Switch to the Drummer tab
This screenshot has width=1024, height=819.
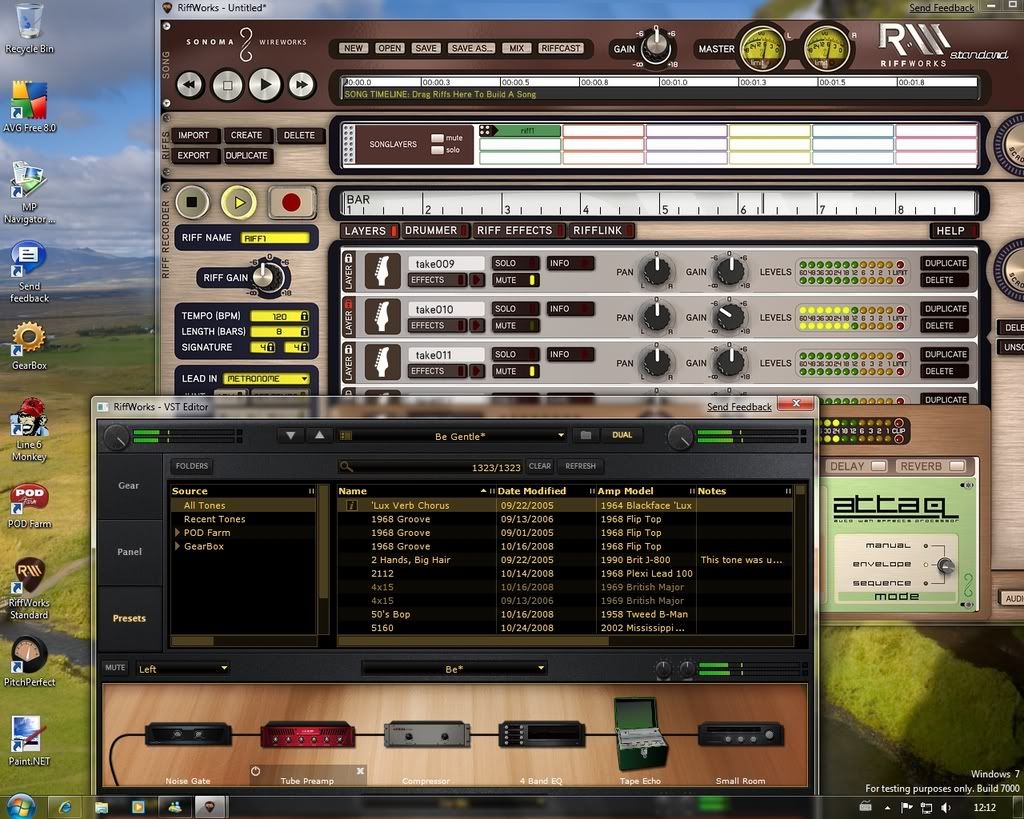click(431, 230)
